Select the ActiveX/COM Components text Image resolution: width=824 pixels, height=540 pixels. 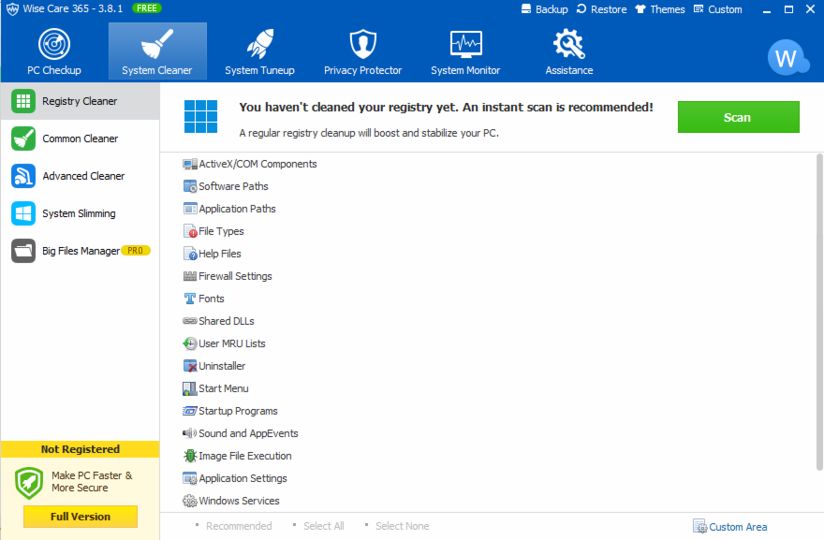pos(258,164)
